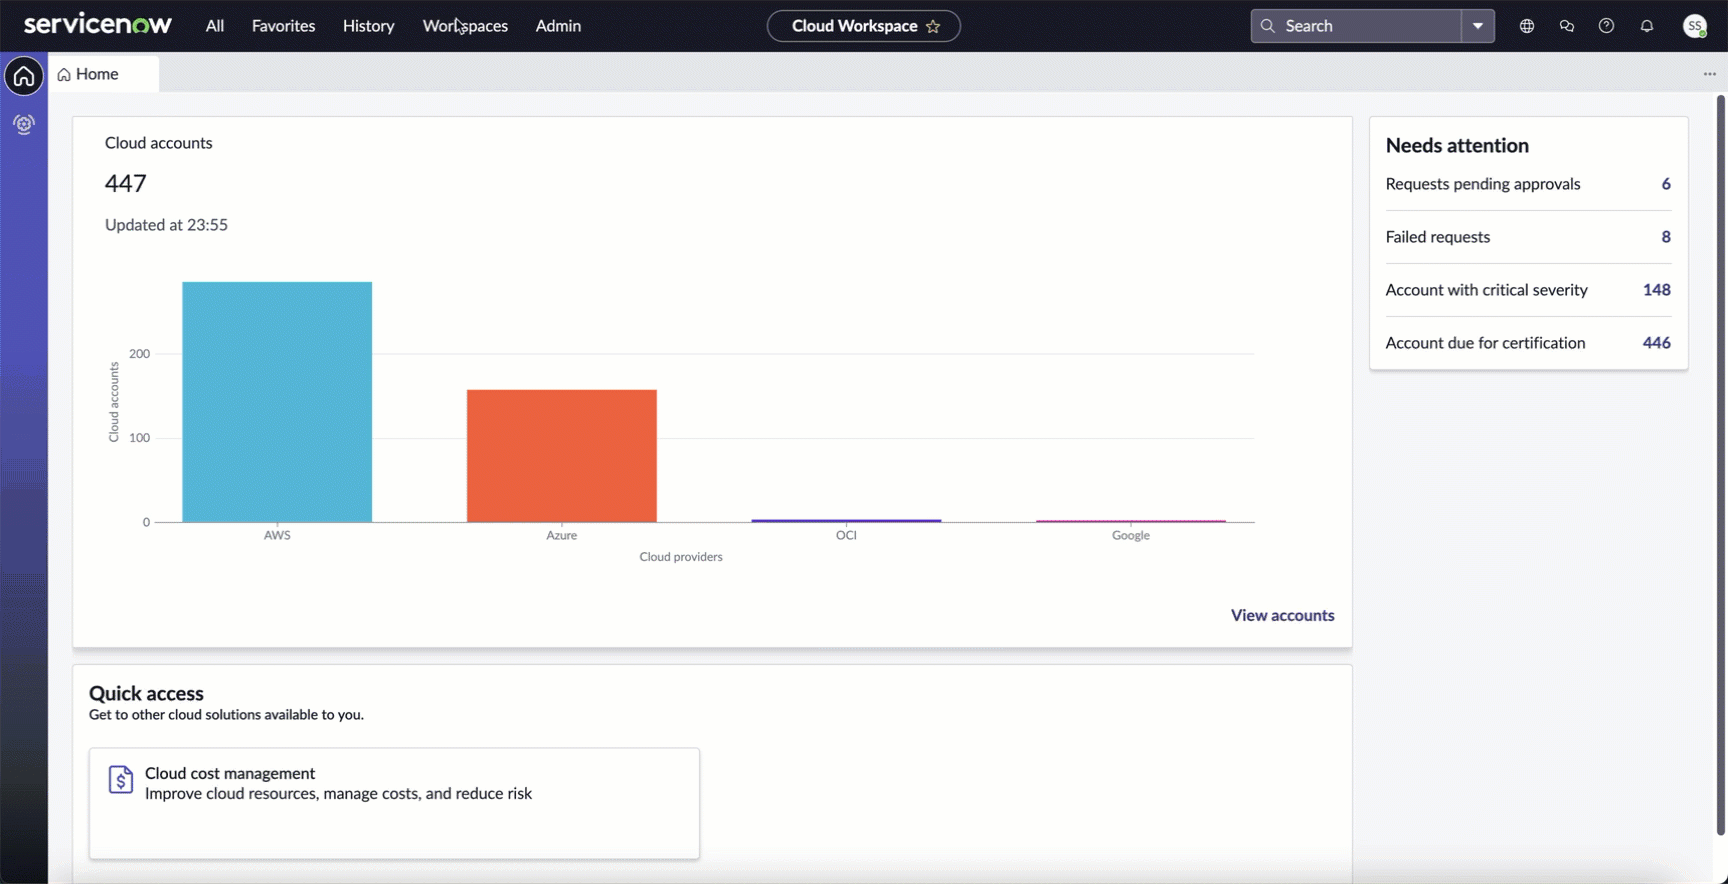Open Account with critical severity count 148

(1657, 290)
